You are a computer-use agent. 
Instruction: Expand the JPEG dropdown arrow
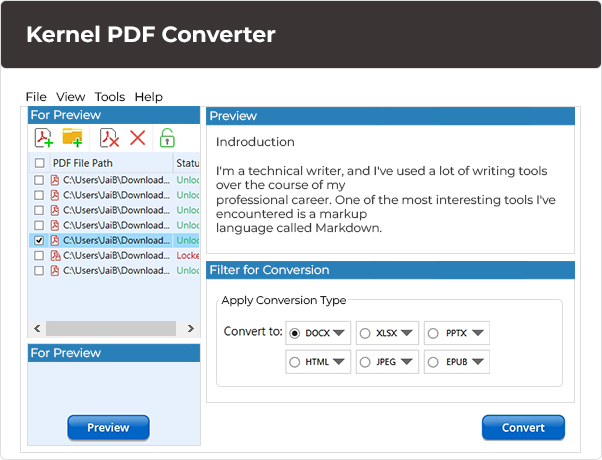pyautogui.click(x=407, y=361)
